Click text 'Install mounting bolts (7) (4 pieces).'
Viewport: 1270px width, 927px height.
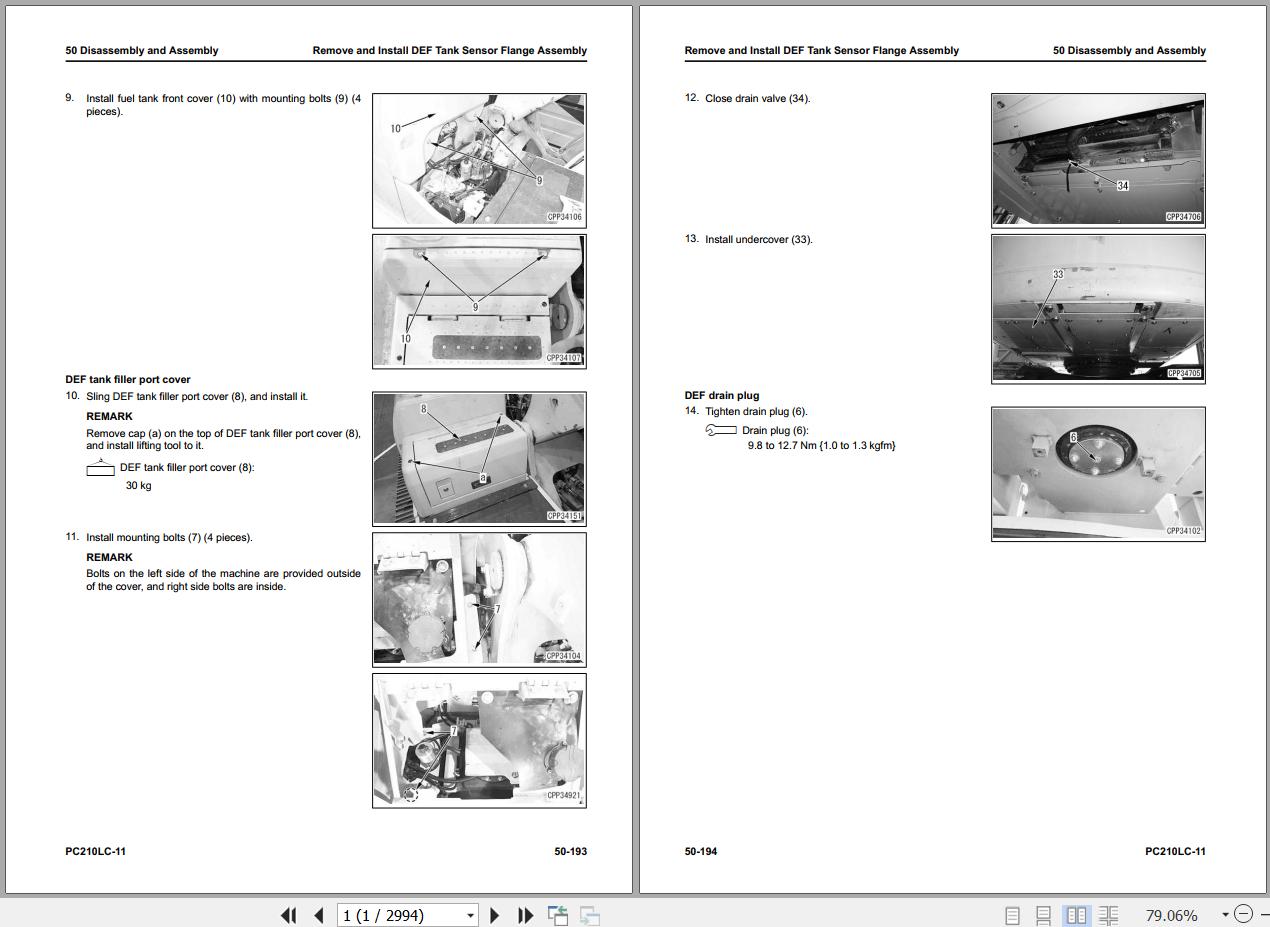pos(169,538)
